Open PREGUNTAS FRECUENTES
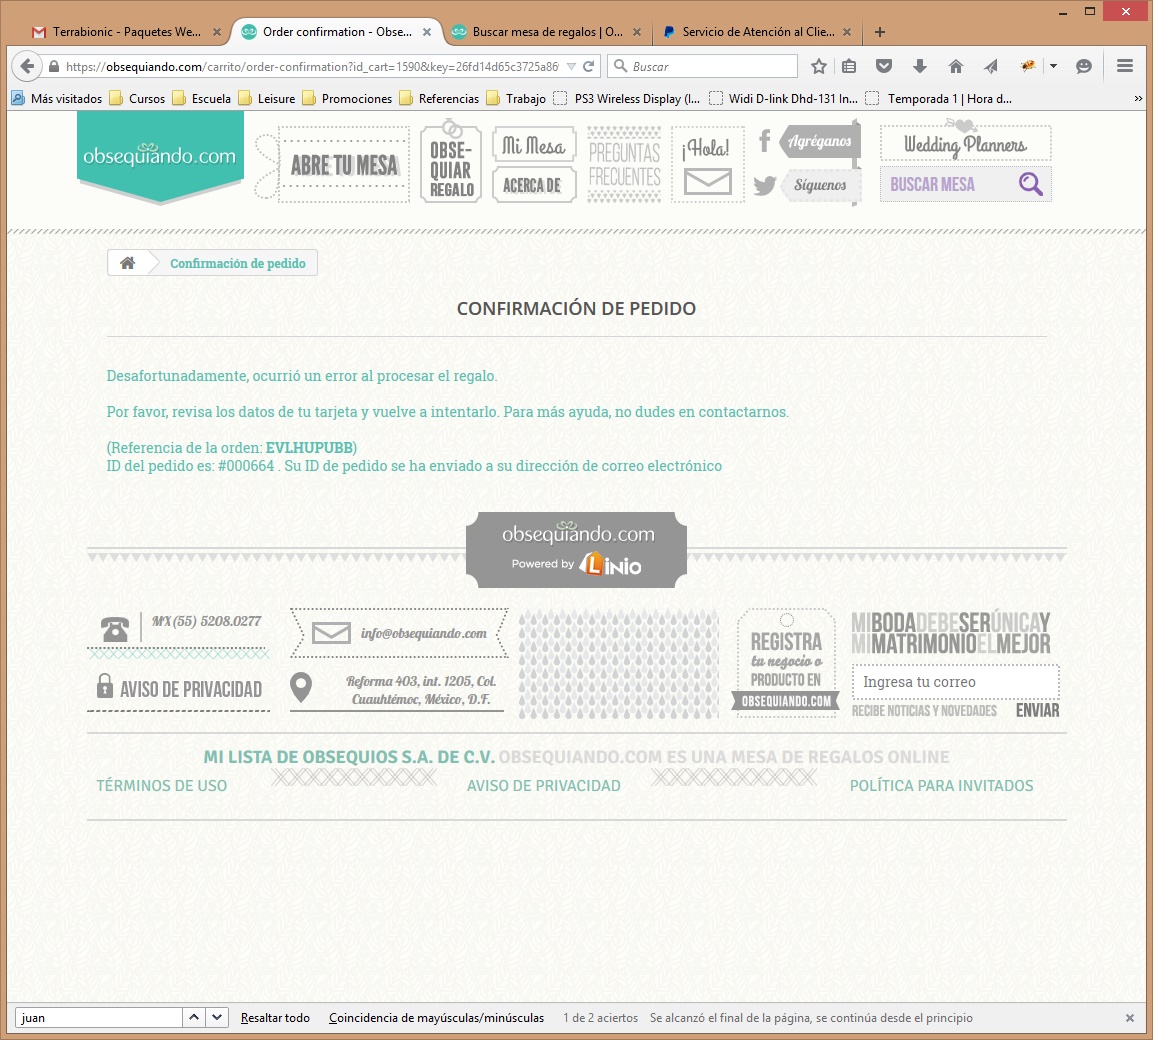1153x1040 pixels. click(x=624, y=164)
